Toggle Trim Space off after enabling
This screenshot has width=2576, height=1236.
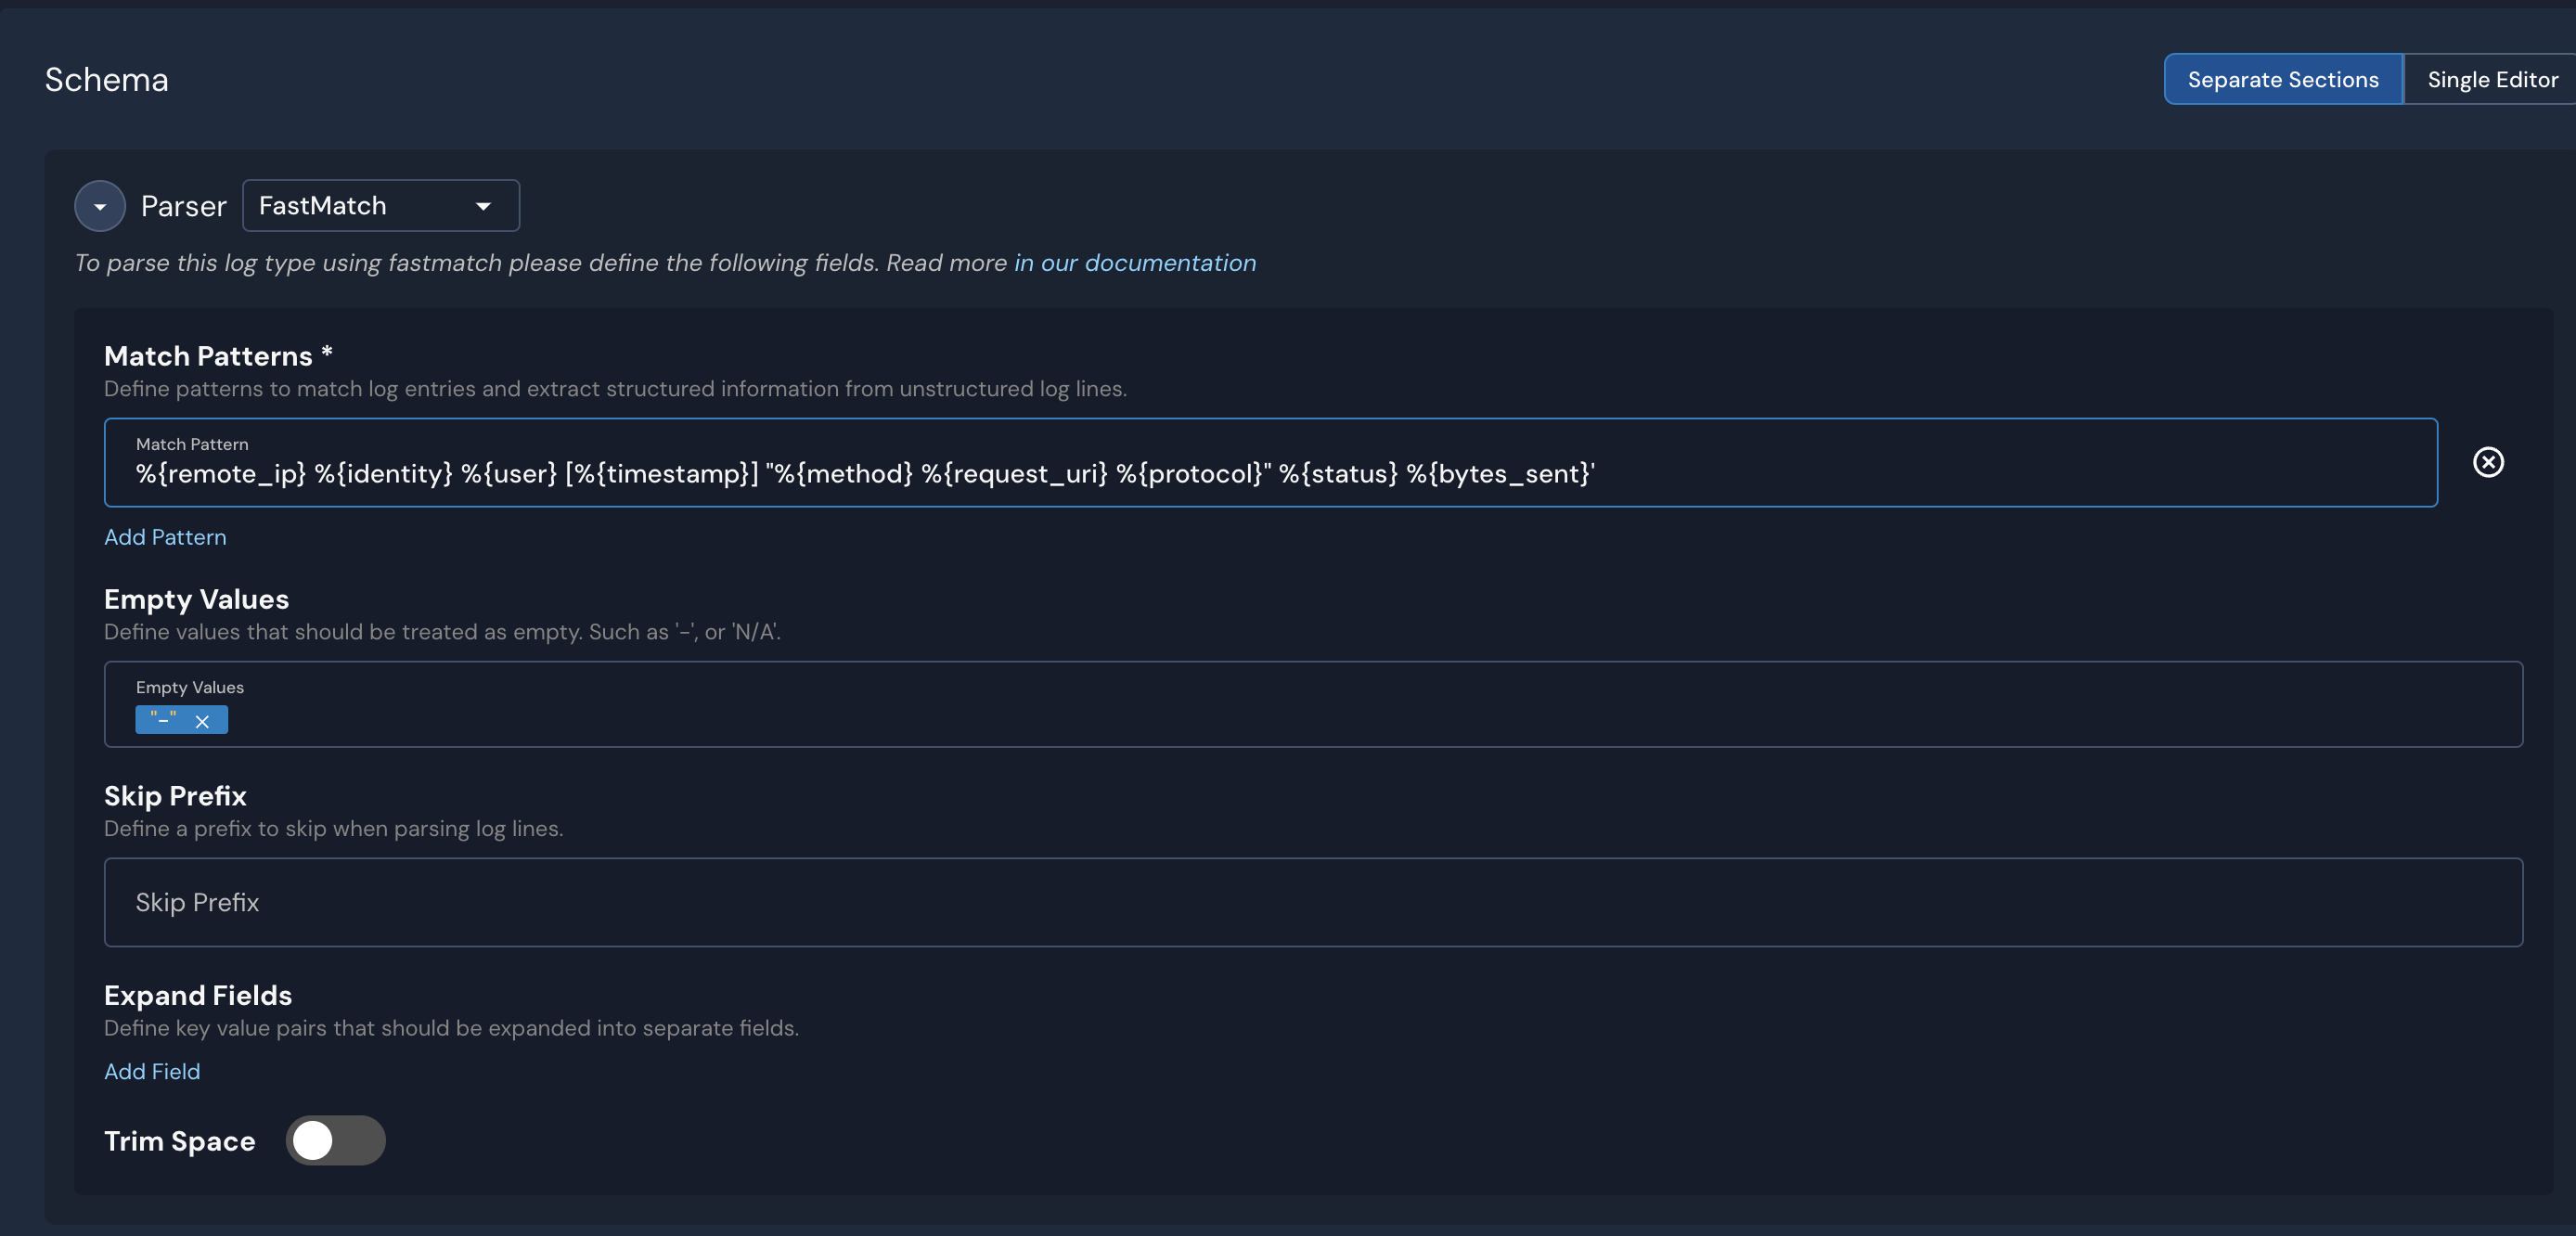pyautogui.click(x=336, y=1140)
